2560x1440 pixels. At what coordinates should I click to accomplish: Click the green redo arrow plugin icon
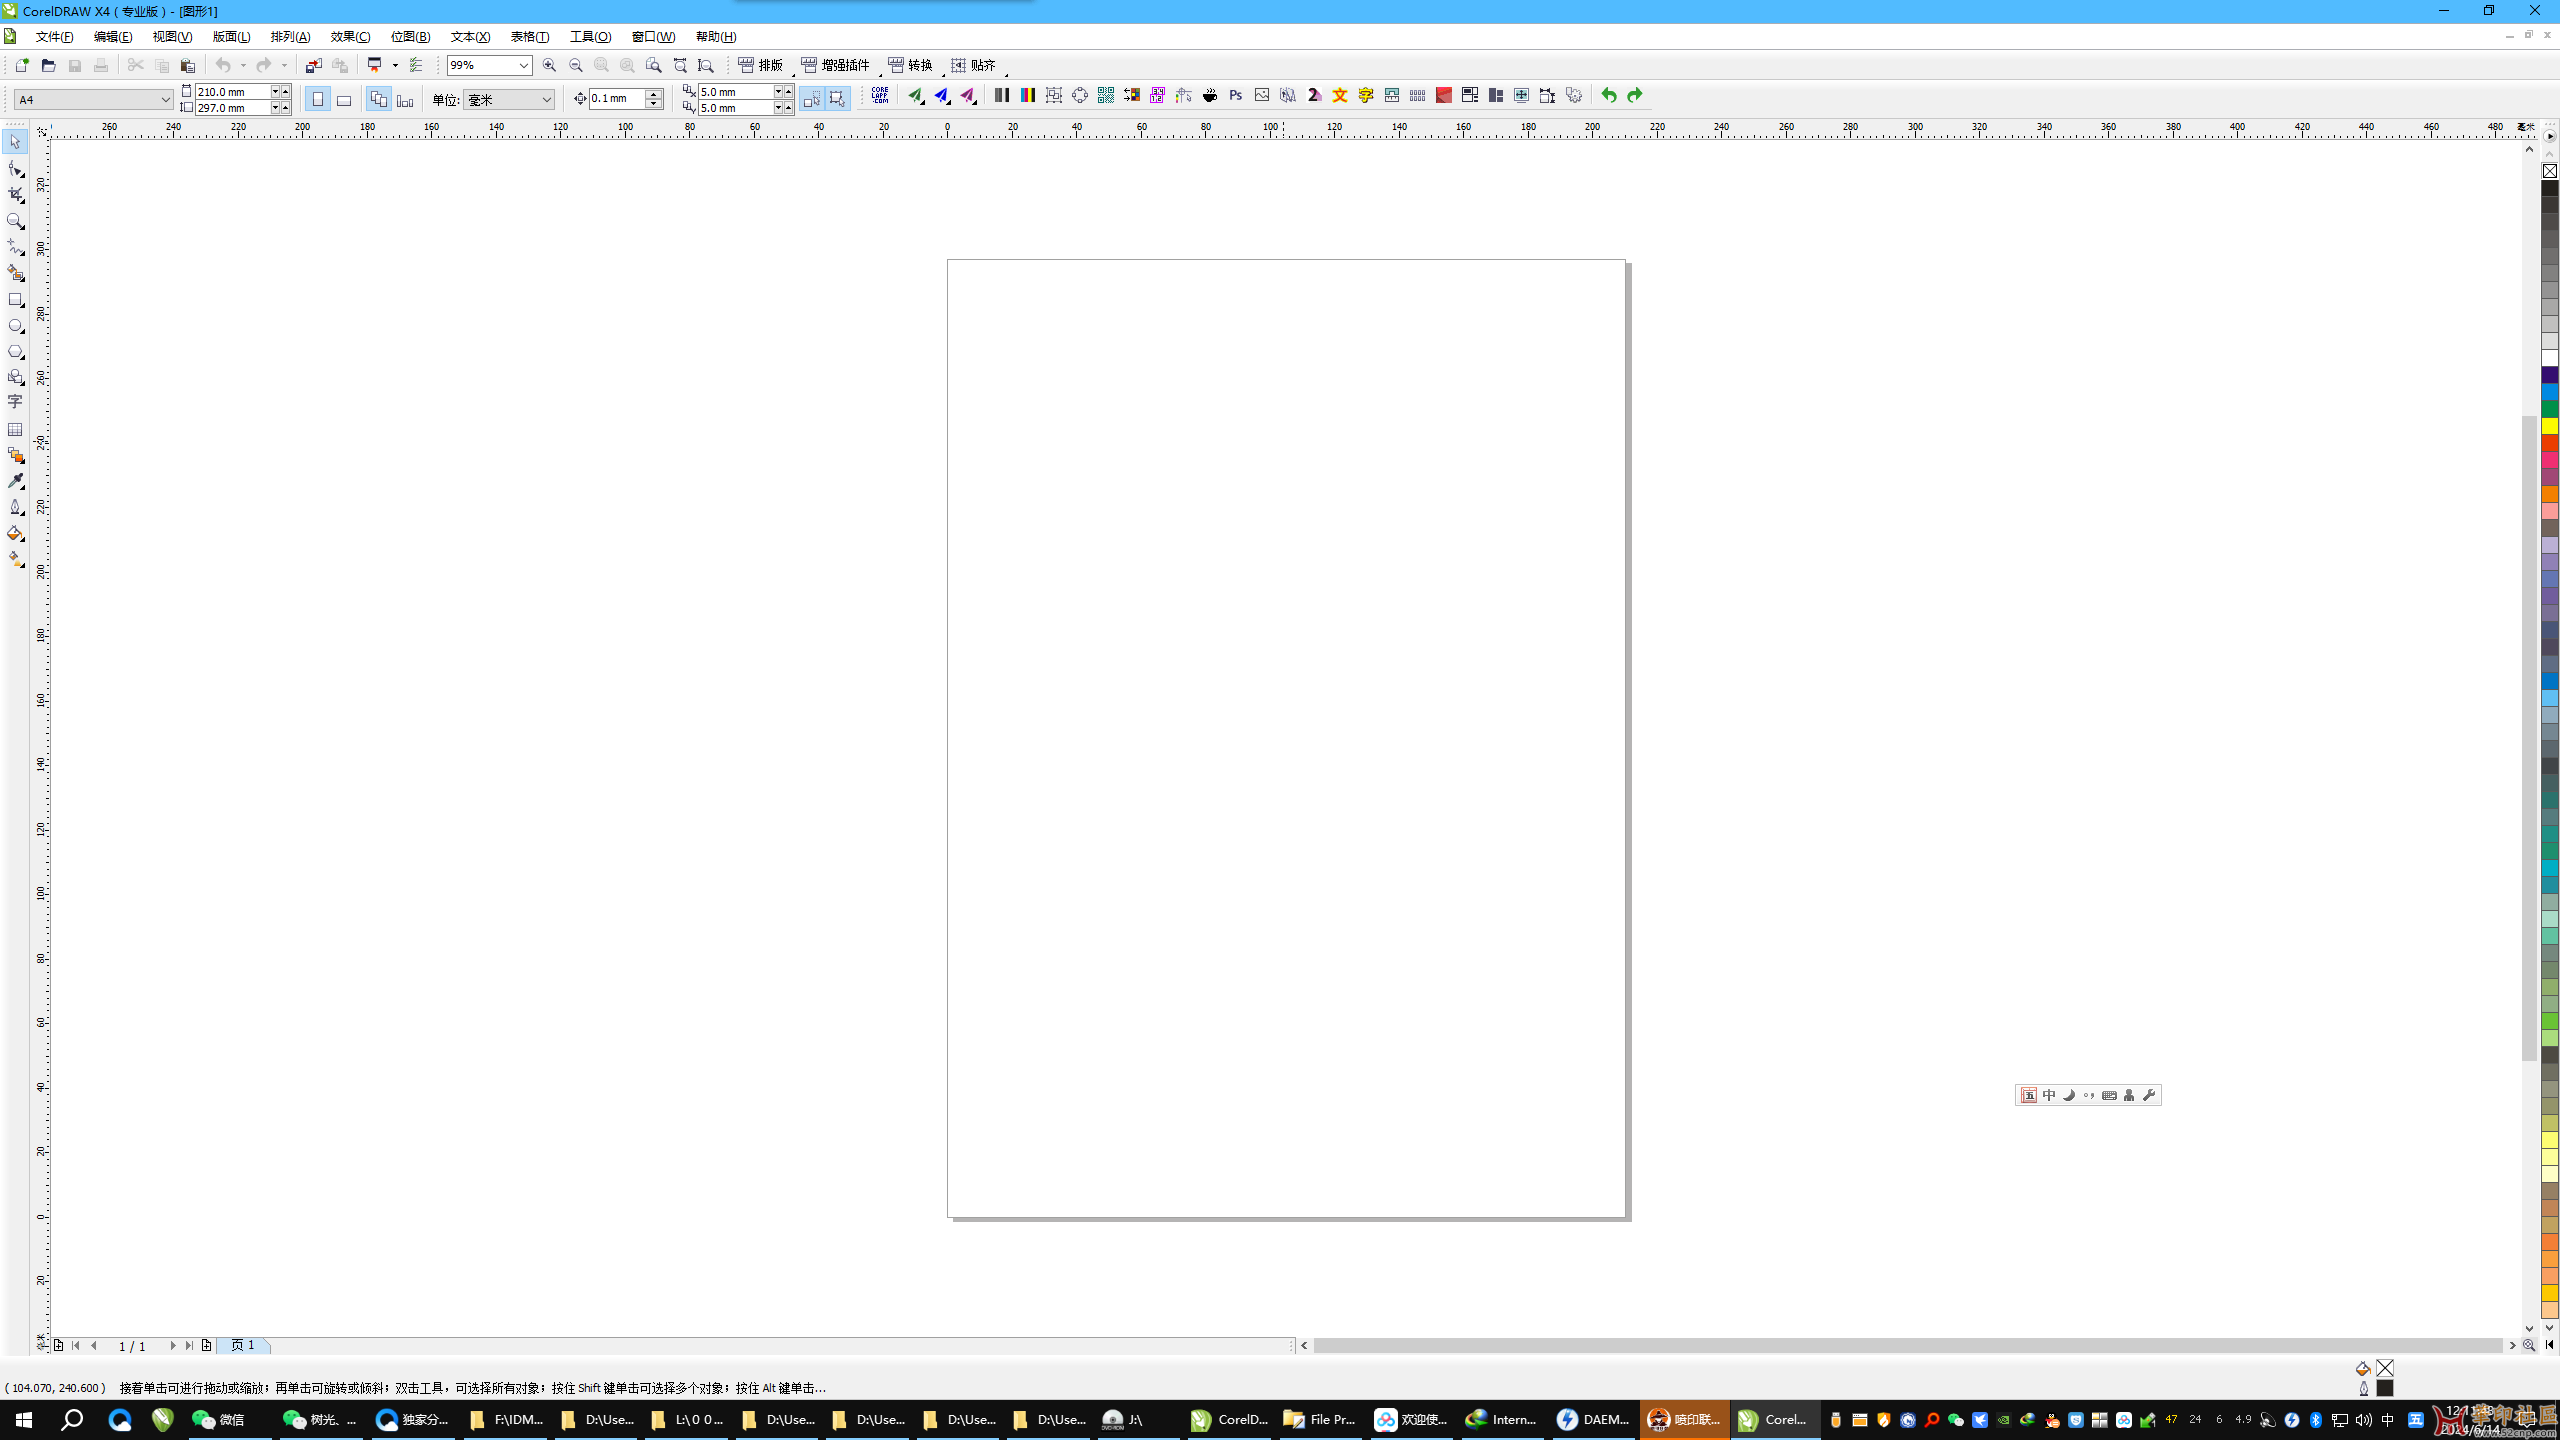coord(1634,95)
